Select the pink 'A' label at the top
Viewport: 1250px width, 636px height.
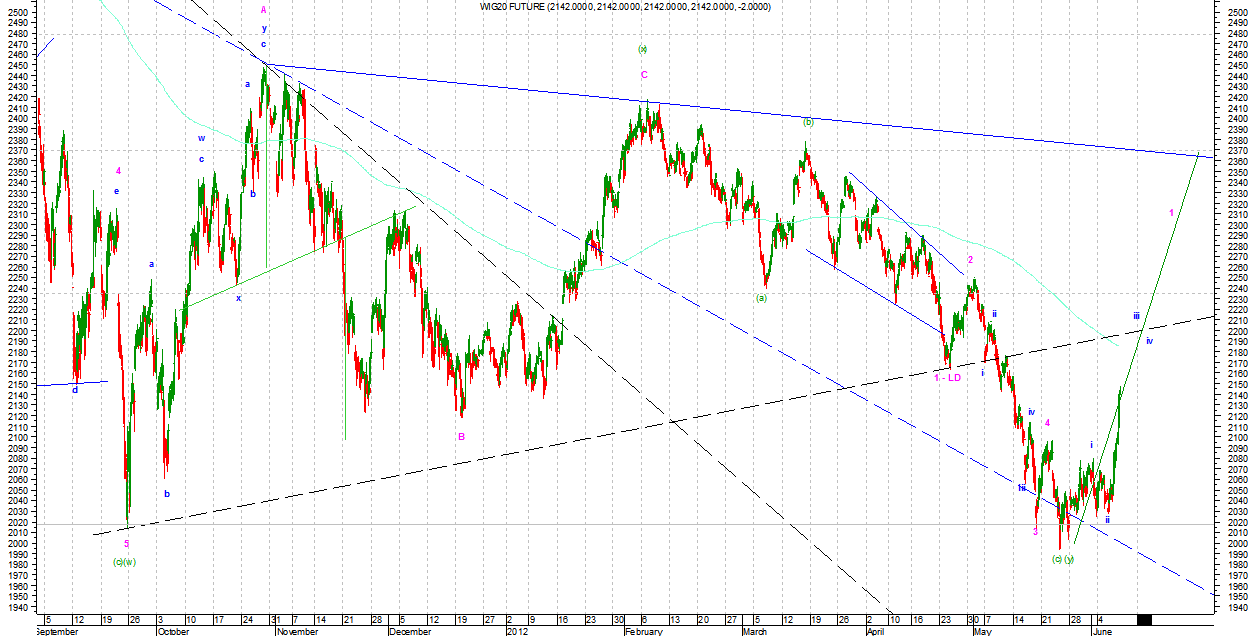(263, 9)
